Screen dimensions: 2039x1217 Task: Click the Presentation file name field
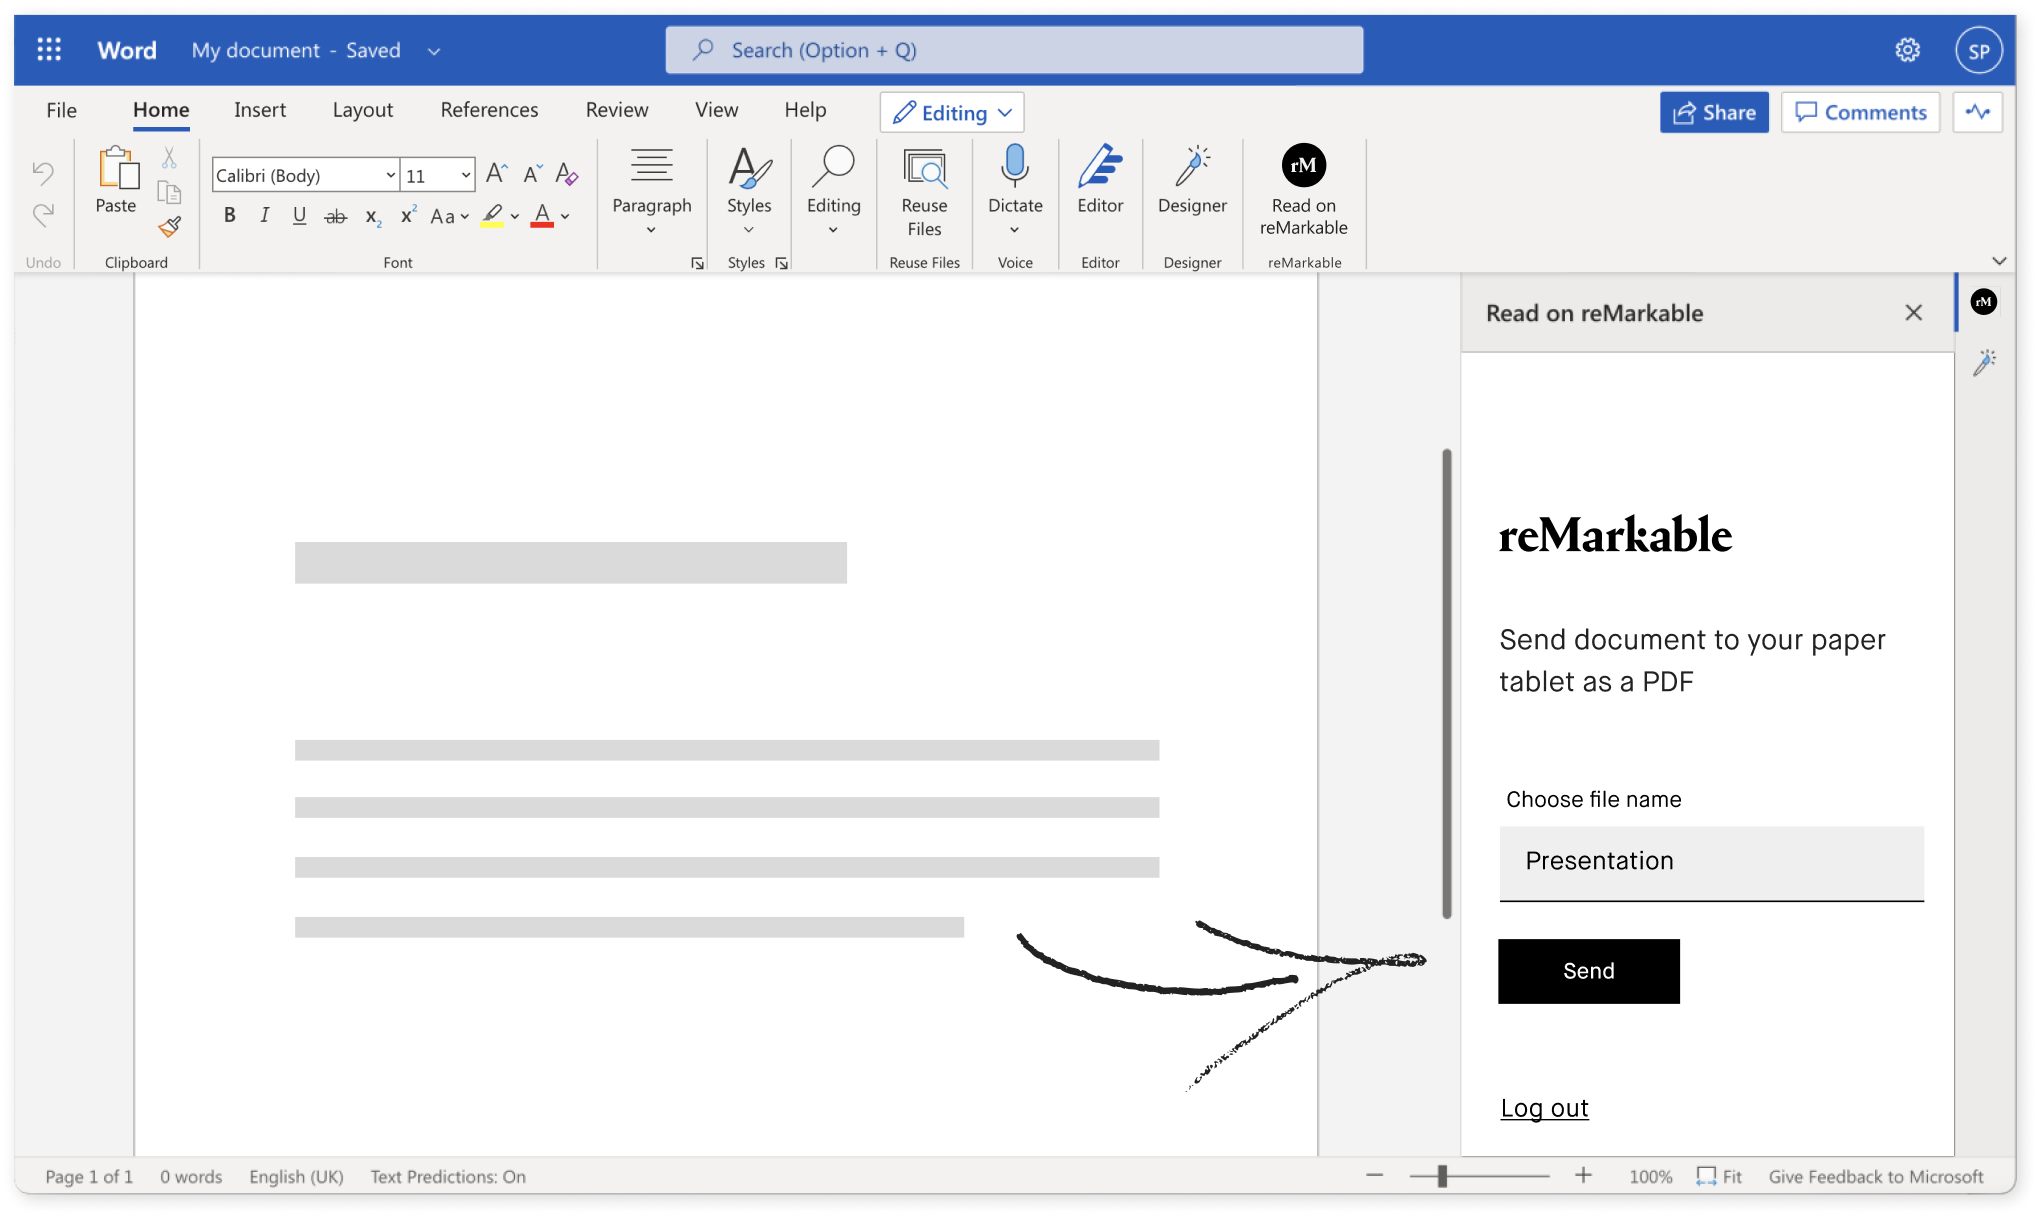click(1709, 861)
